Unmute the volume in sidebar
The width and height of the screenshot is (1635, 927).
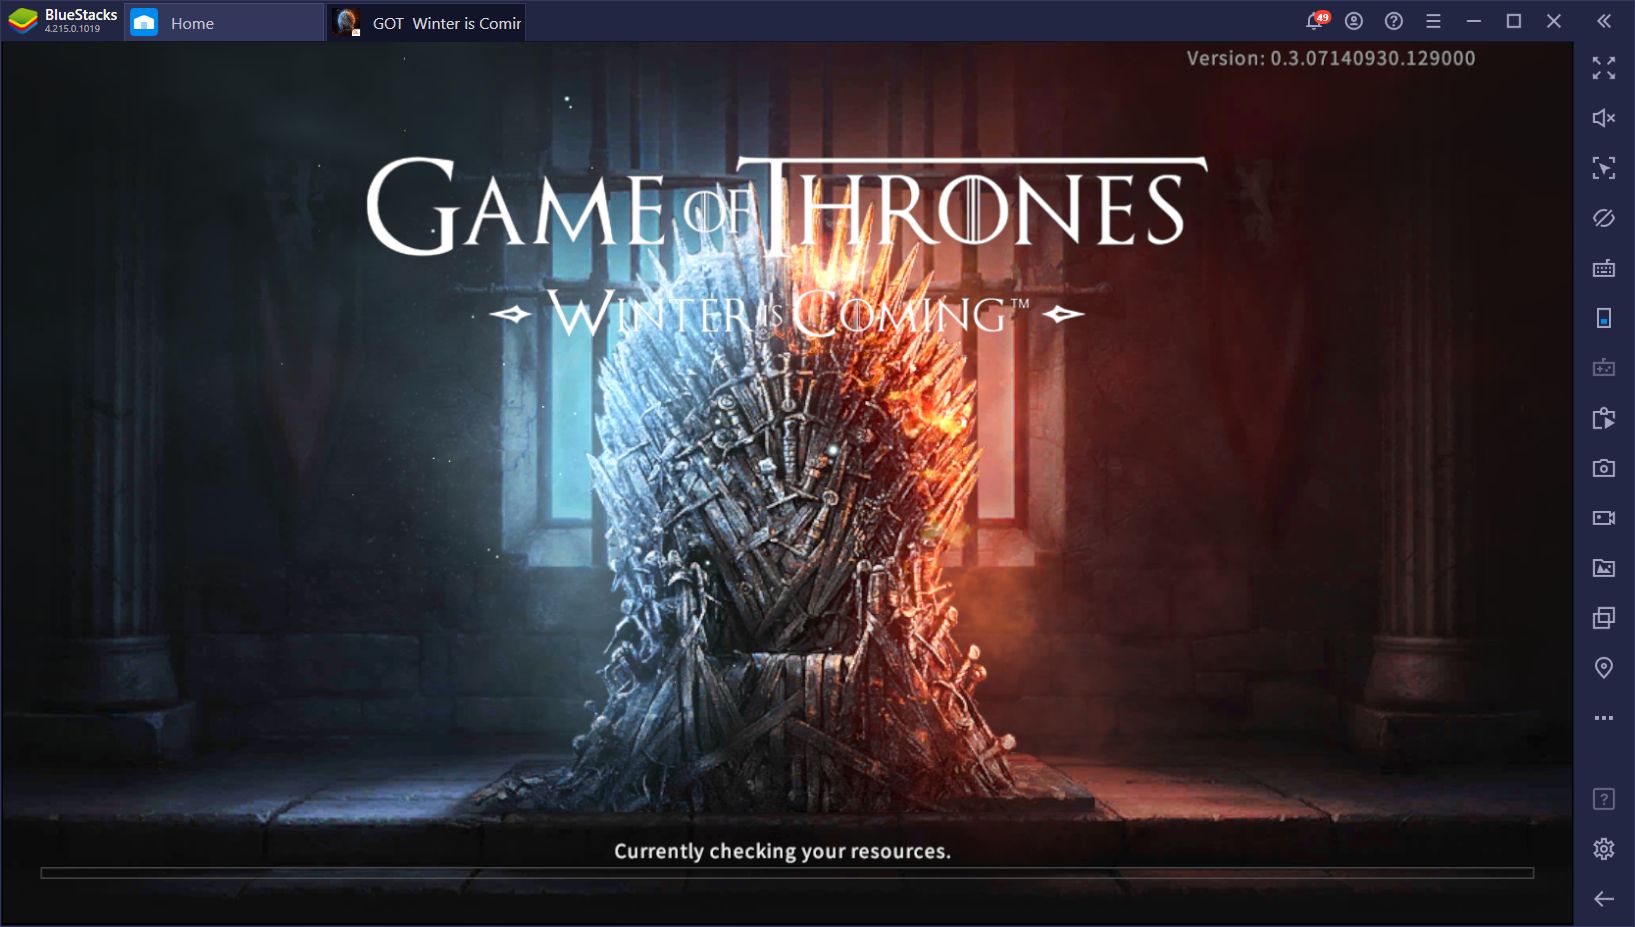(1604, 118)
